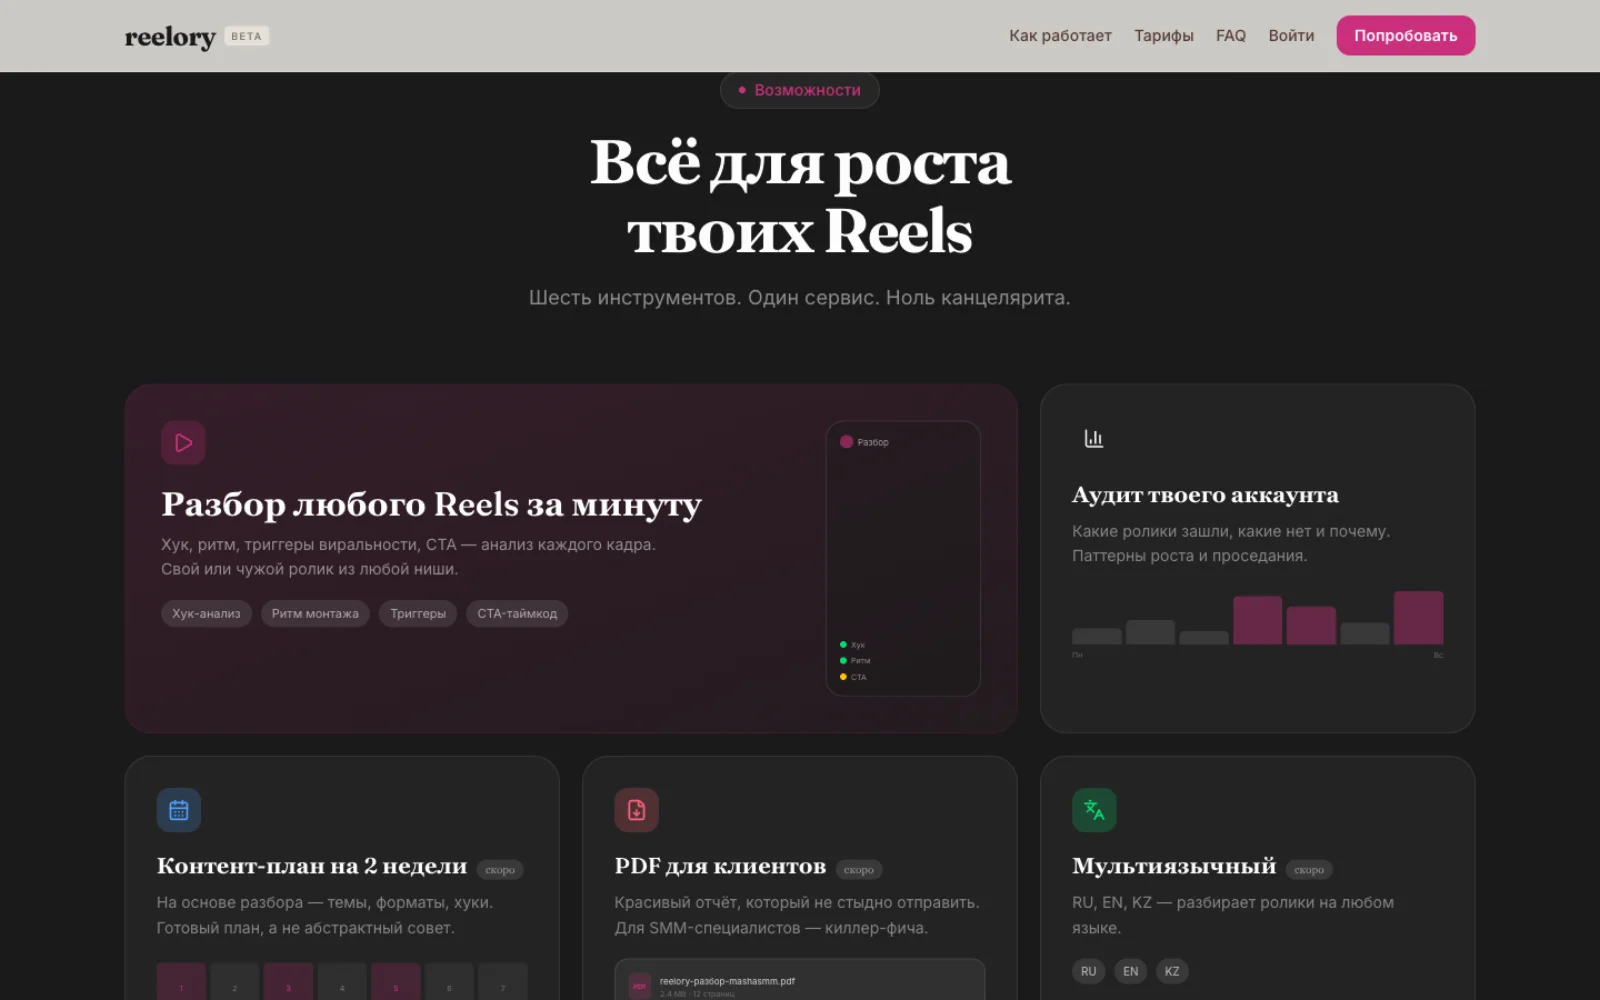The height and width of the screenshot is (1000, 1600).
Task: Click the pink dot in the Возможности badge
Action: point(742,90)
